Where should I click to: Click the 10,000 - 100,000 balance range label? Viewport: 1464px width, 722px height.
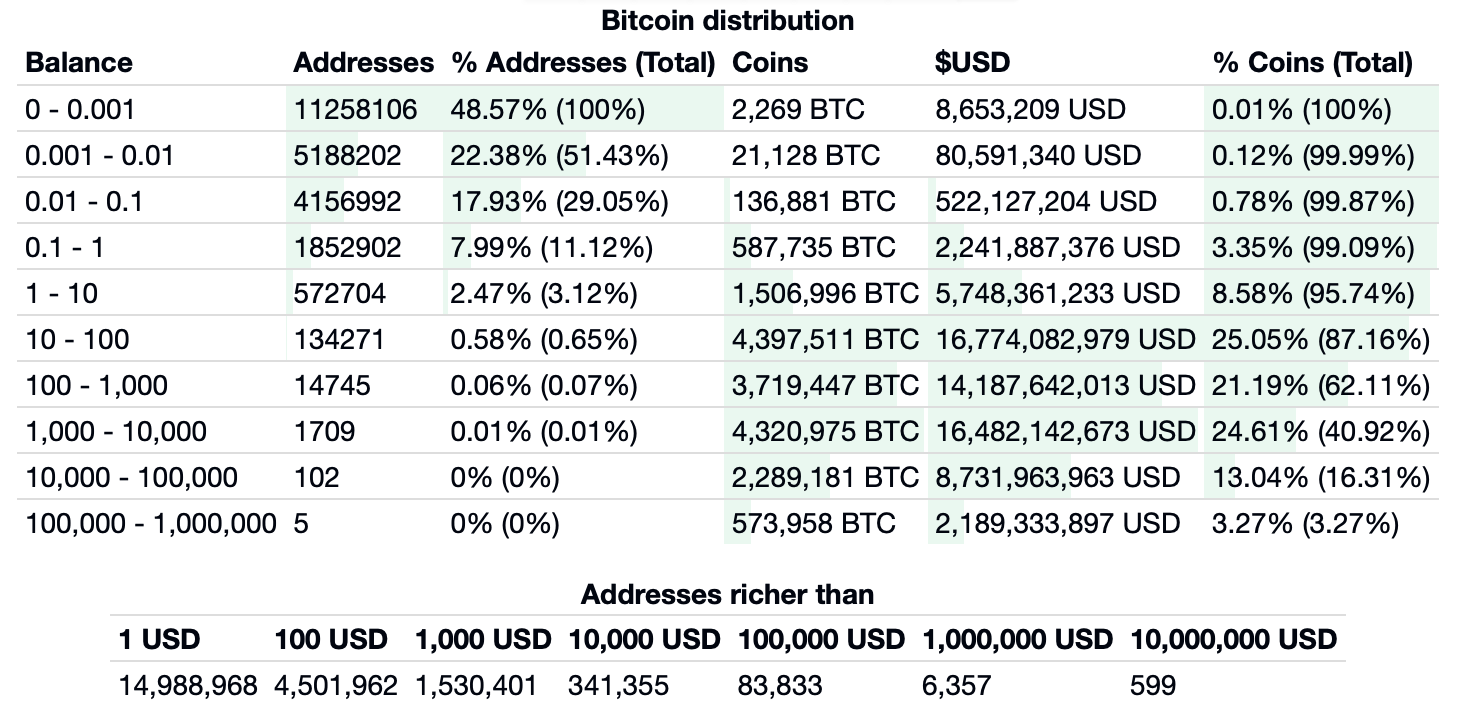click(x=132, y=477)
